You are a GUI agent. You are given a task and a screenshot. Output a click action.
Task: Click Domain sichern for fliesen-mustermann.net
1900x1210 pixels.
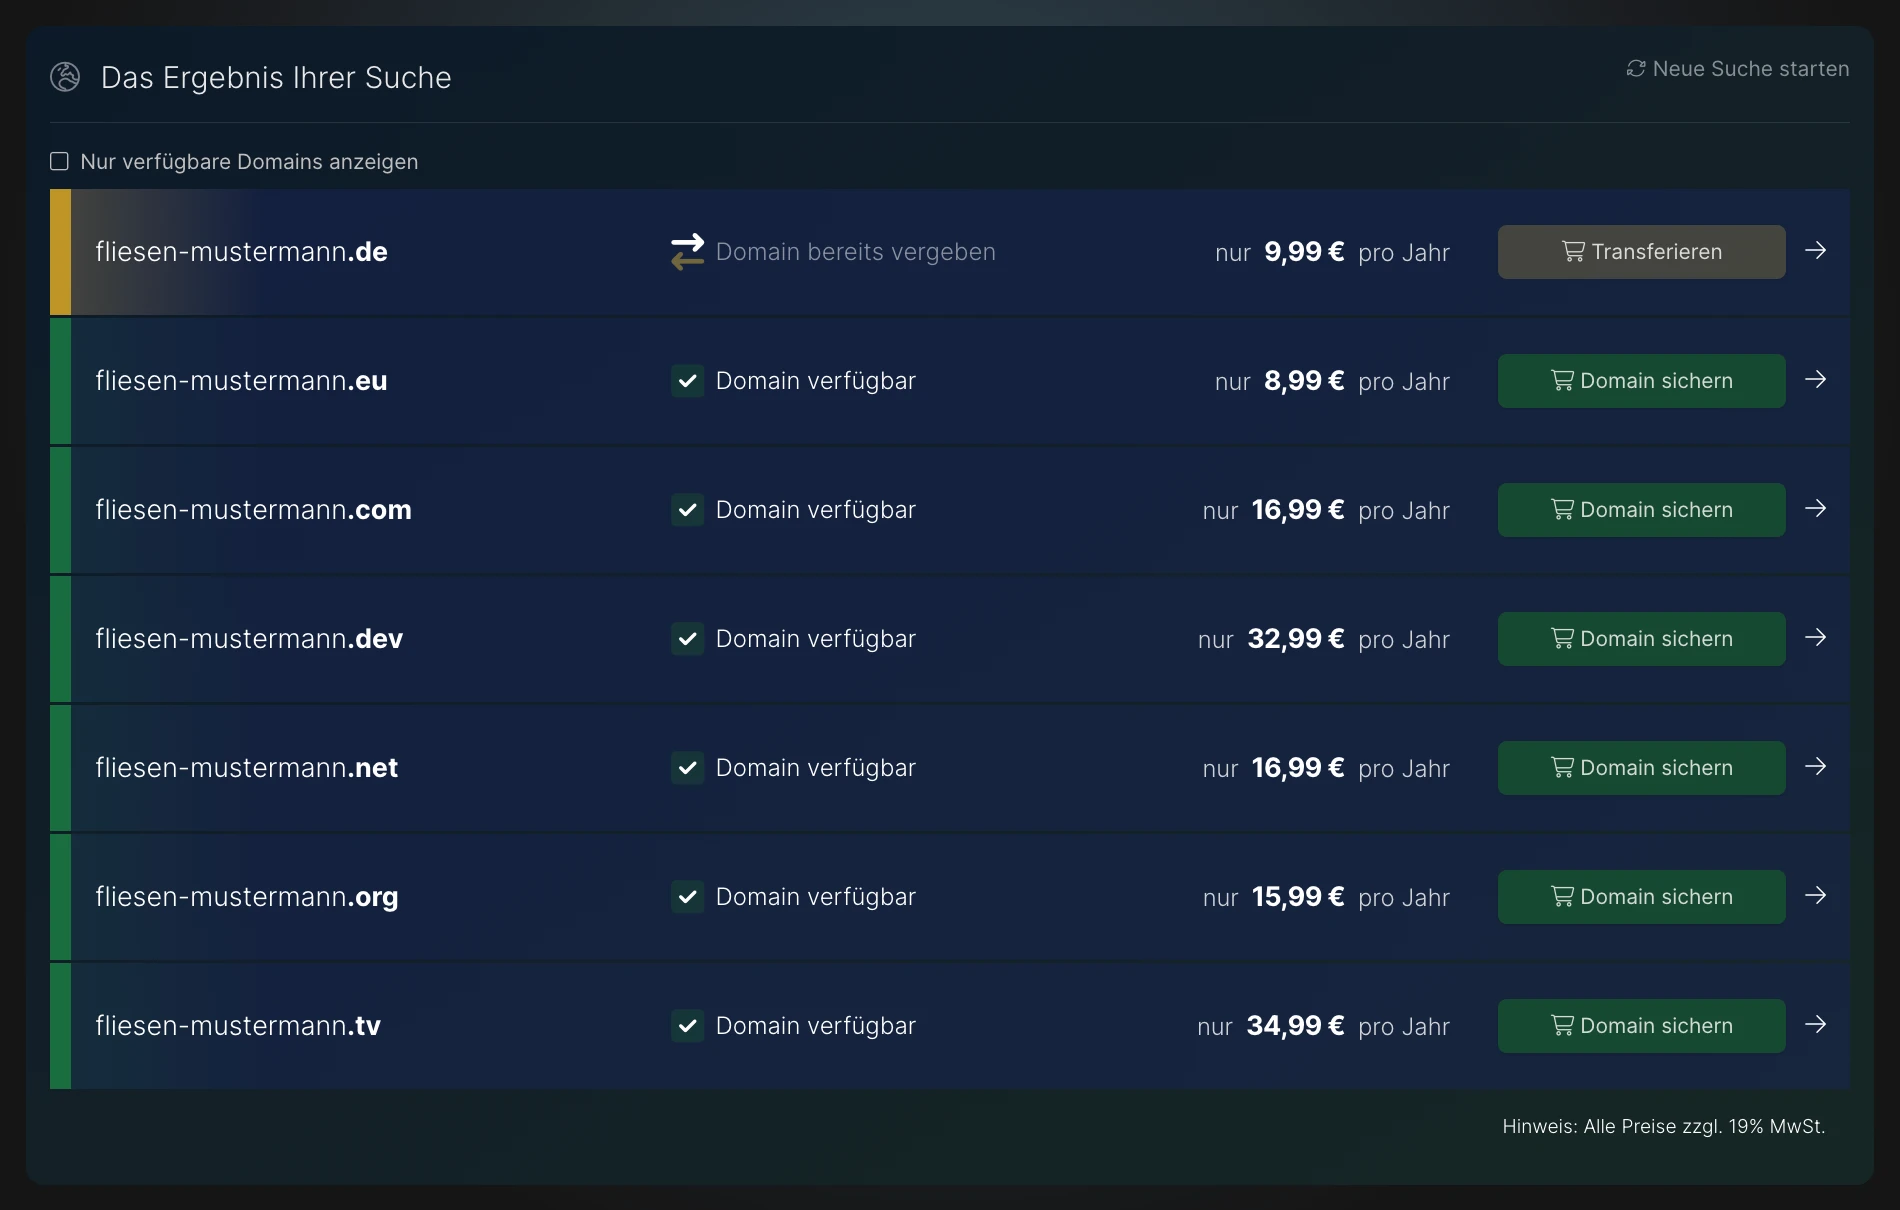(x=1641, y=768)
